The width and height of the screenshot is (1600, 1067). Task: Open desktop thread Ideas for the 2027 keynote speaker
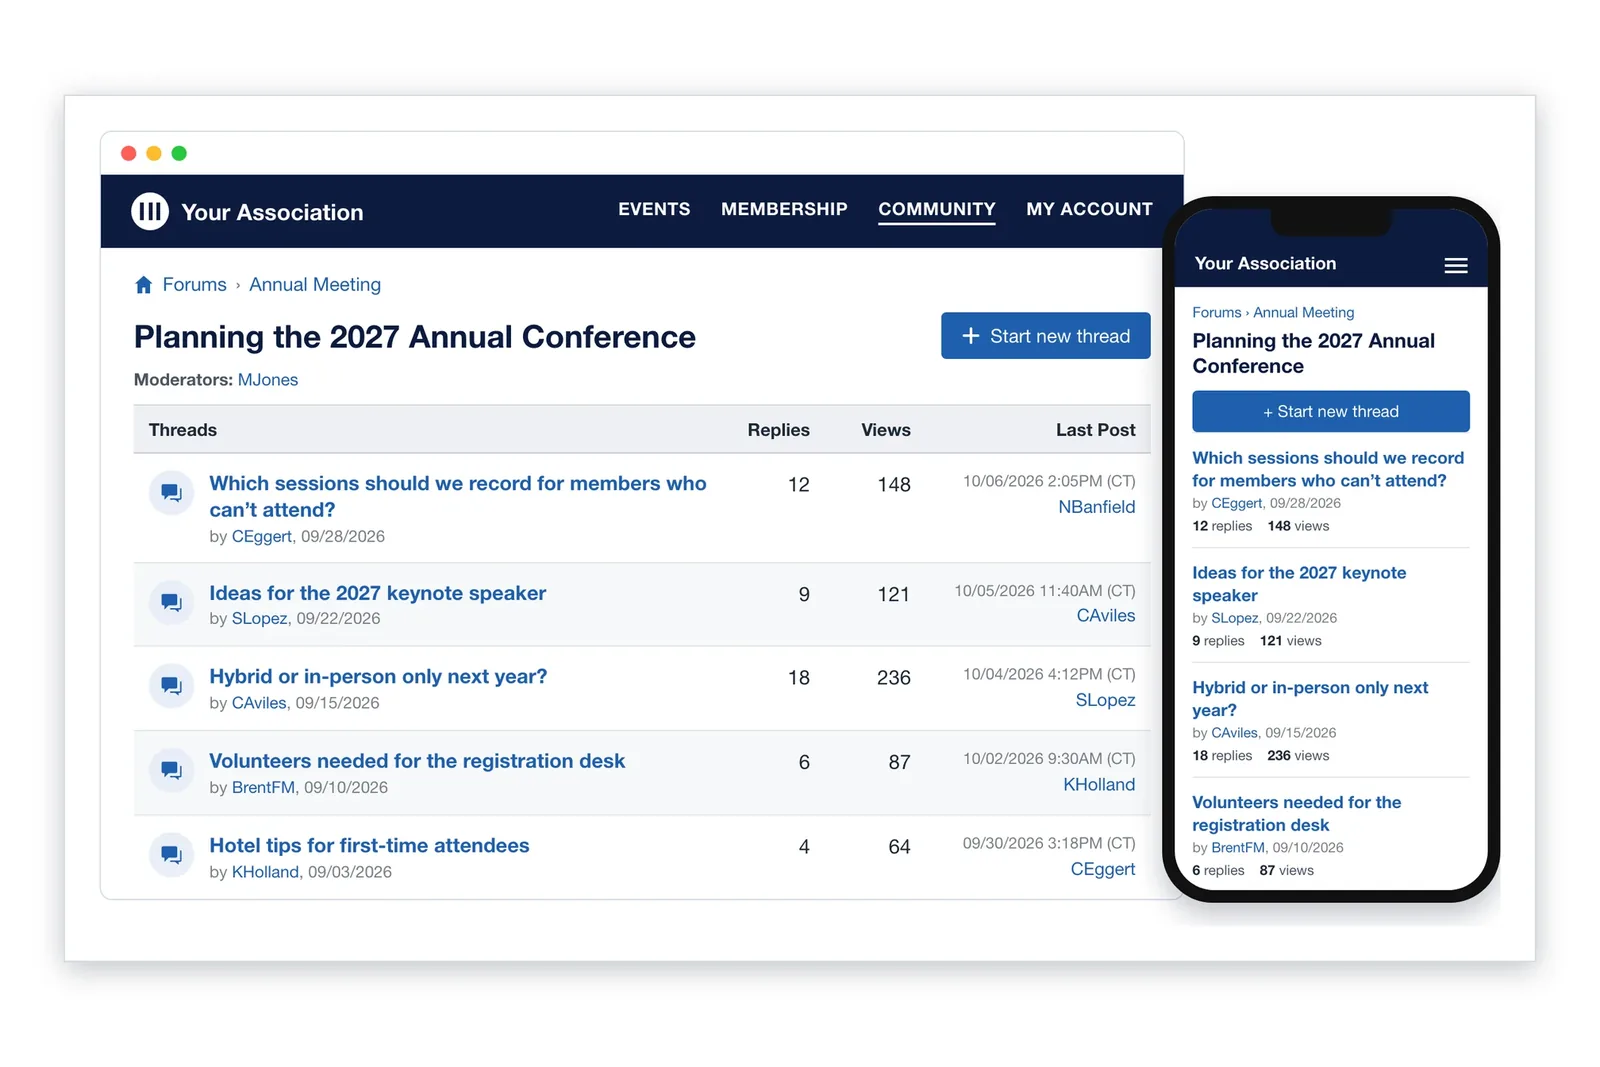(x=377, y=593)
